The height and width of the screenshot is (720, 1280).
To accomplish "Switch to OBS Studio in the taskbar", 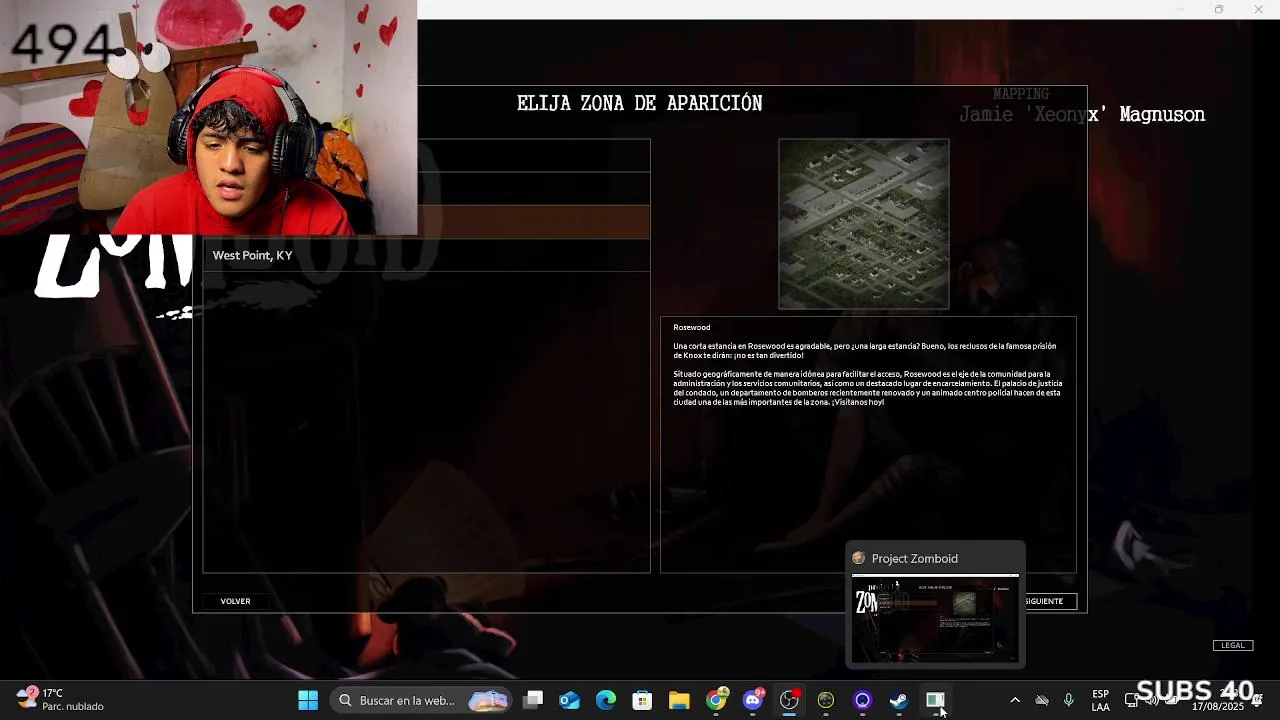I will pos(789,700).
